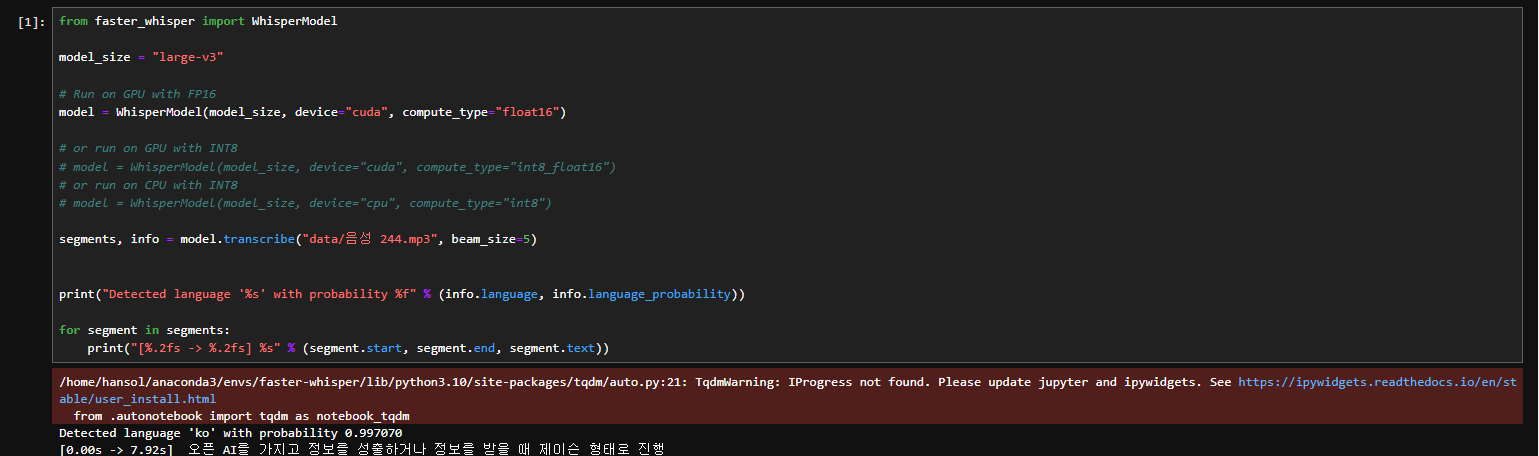Place cursor in the faster_whisper import line

point(198,21)
